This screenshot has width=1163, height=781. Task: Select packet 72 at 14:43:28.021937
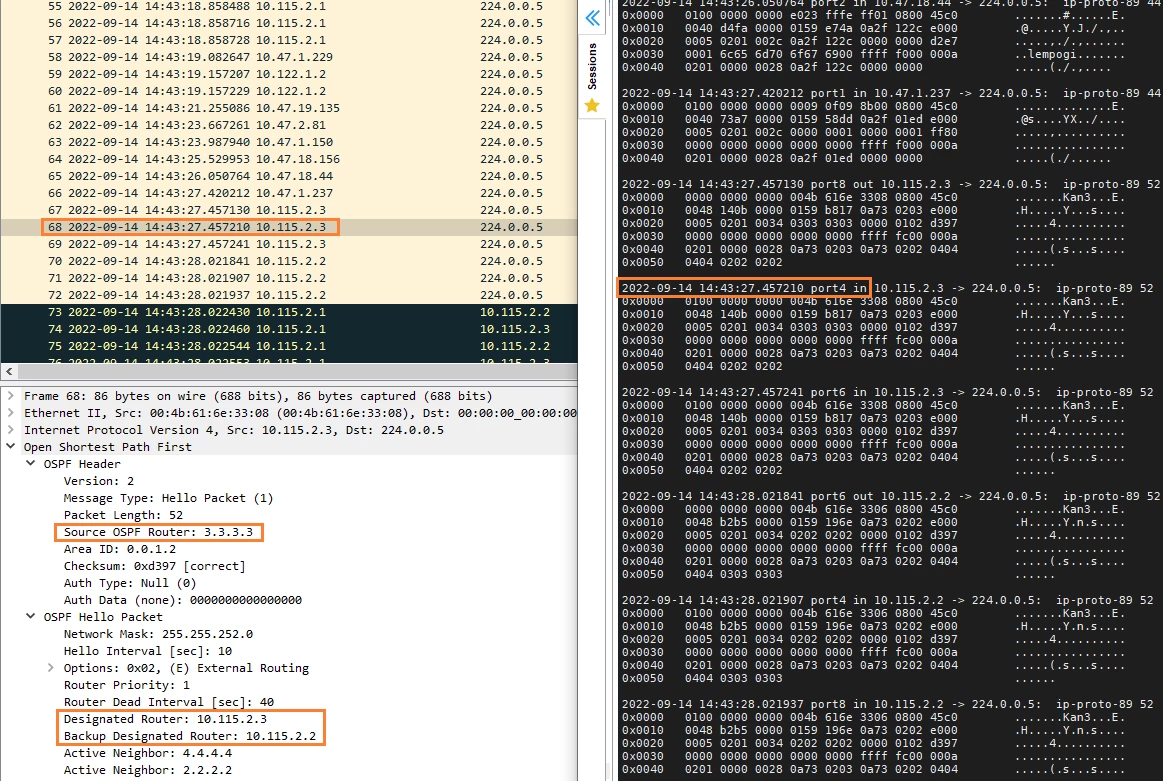(289, 296)
